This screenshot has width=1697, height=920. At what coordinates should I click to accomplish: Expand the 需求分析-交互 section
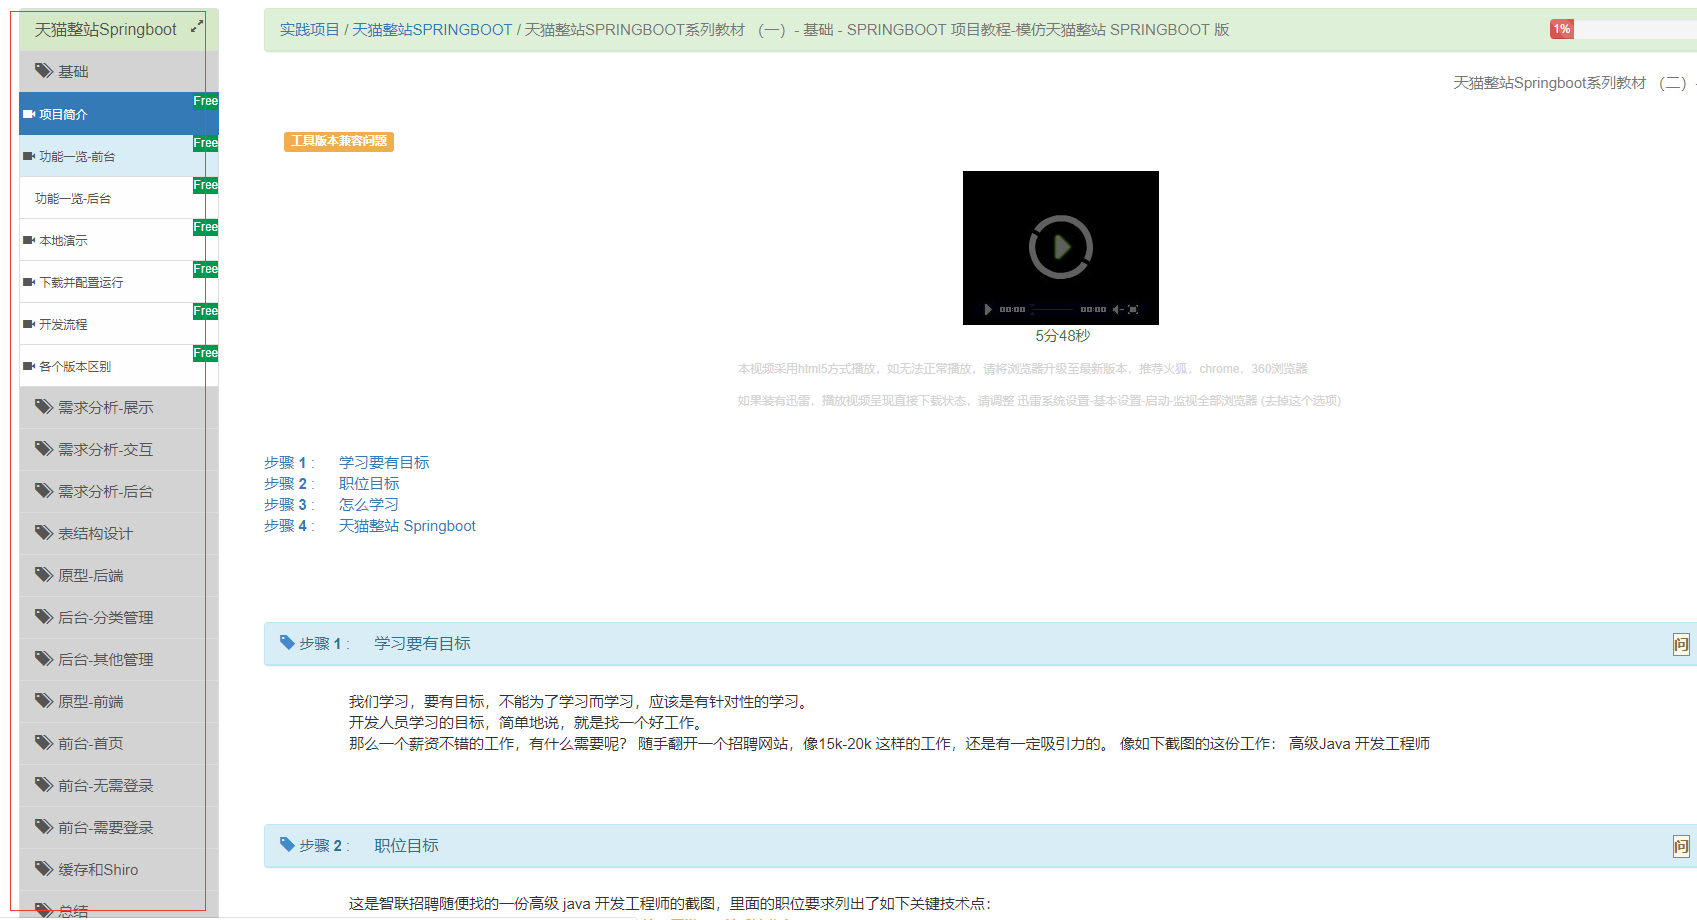pyautogui.click(x=119, y=449)
